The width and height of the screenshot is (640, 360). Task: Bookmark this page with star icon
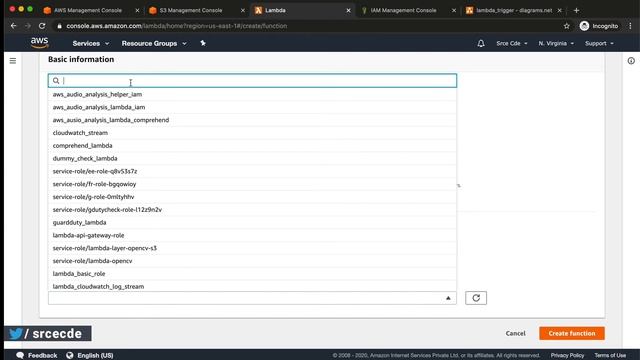(x=567, y=26)
